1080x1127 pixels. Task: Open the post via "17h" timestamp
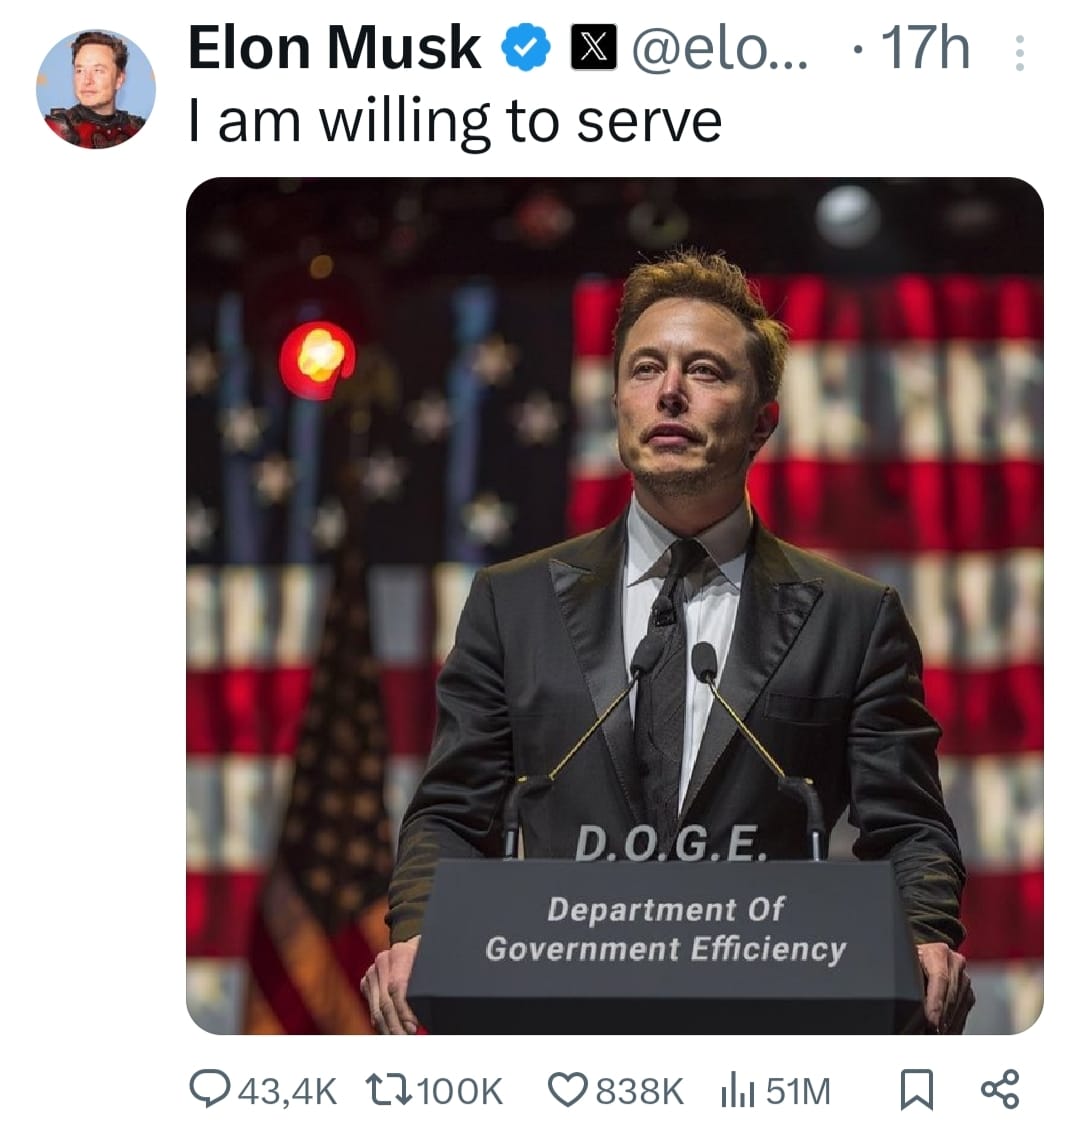(x=925, y=49)
